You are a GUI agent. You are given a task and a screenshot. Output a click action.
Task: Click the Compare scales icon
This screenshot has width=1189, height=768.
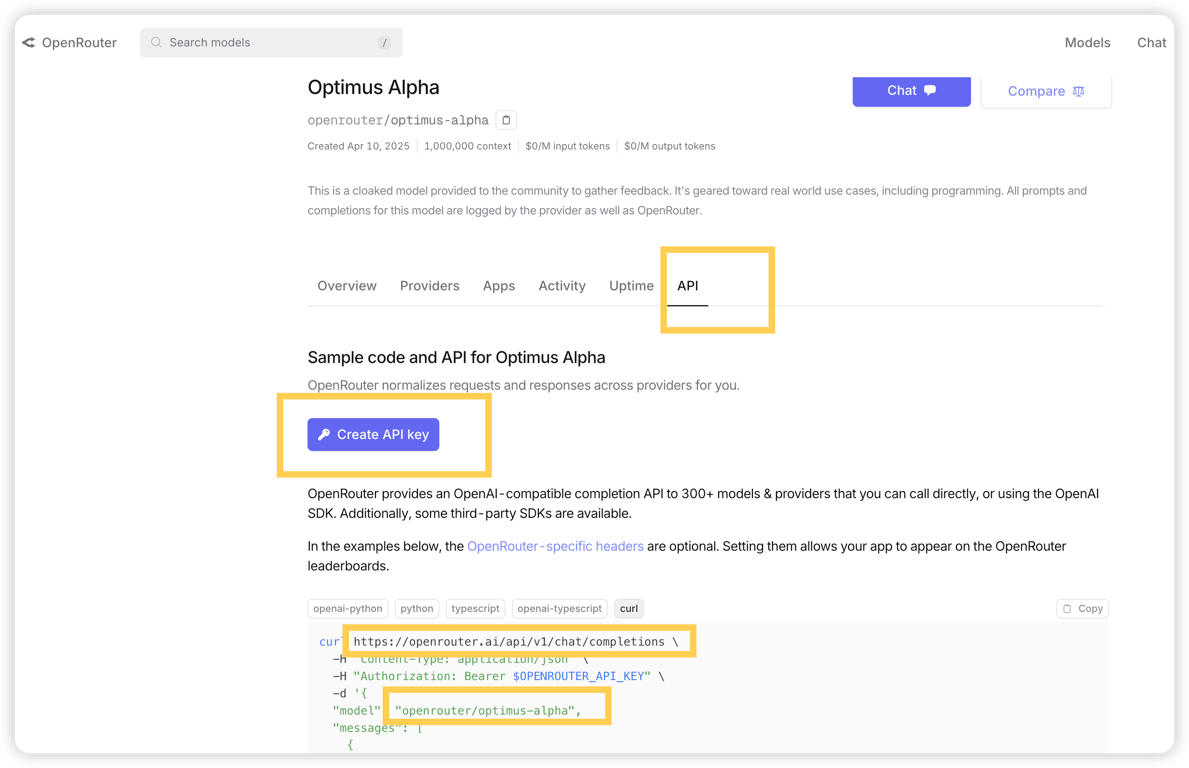[x=1078, y=91]
